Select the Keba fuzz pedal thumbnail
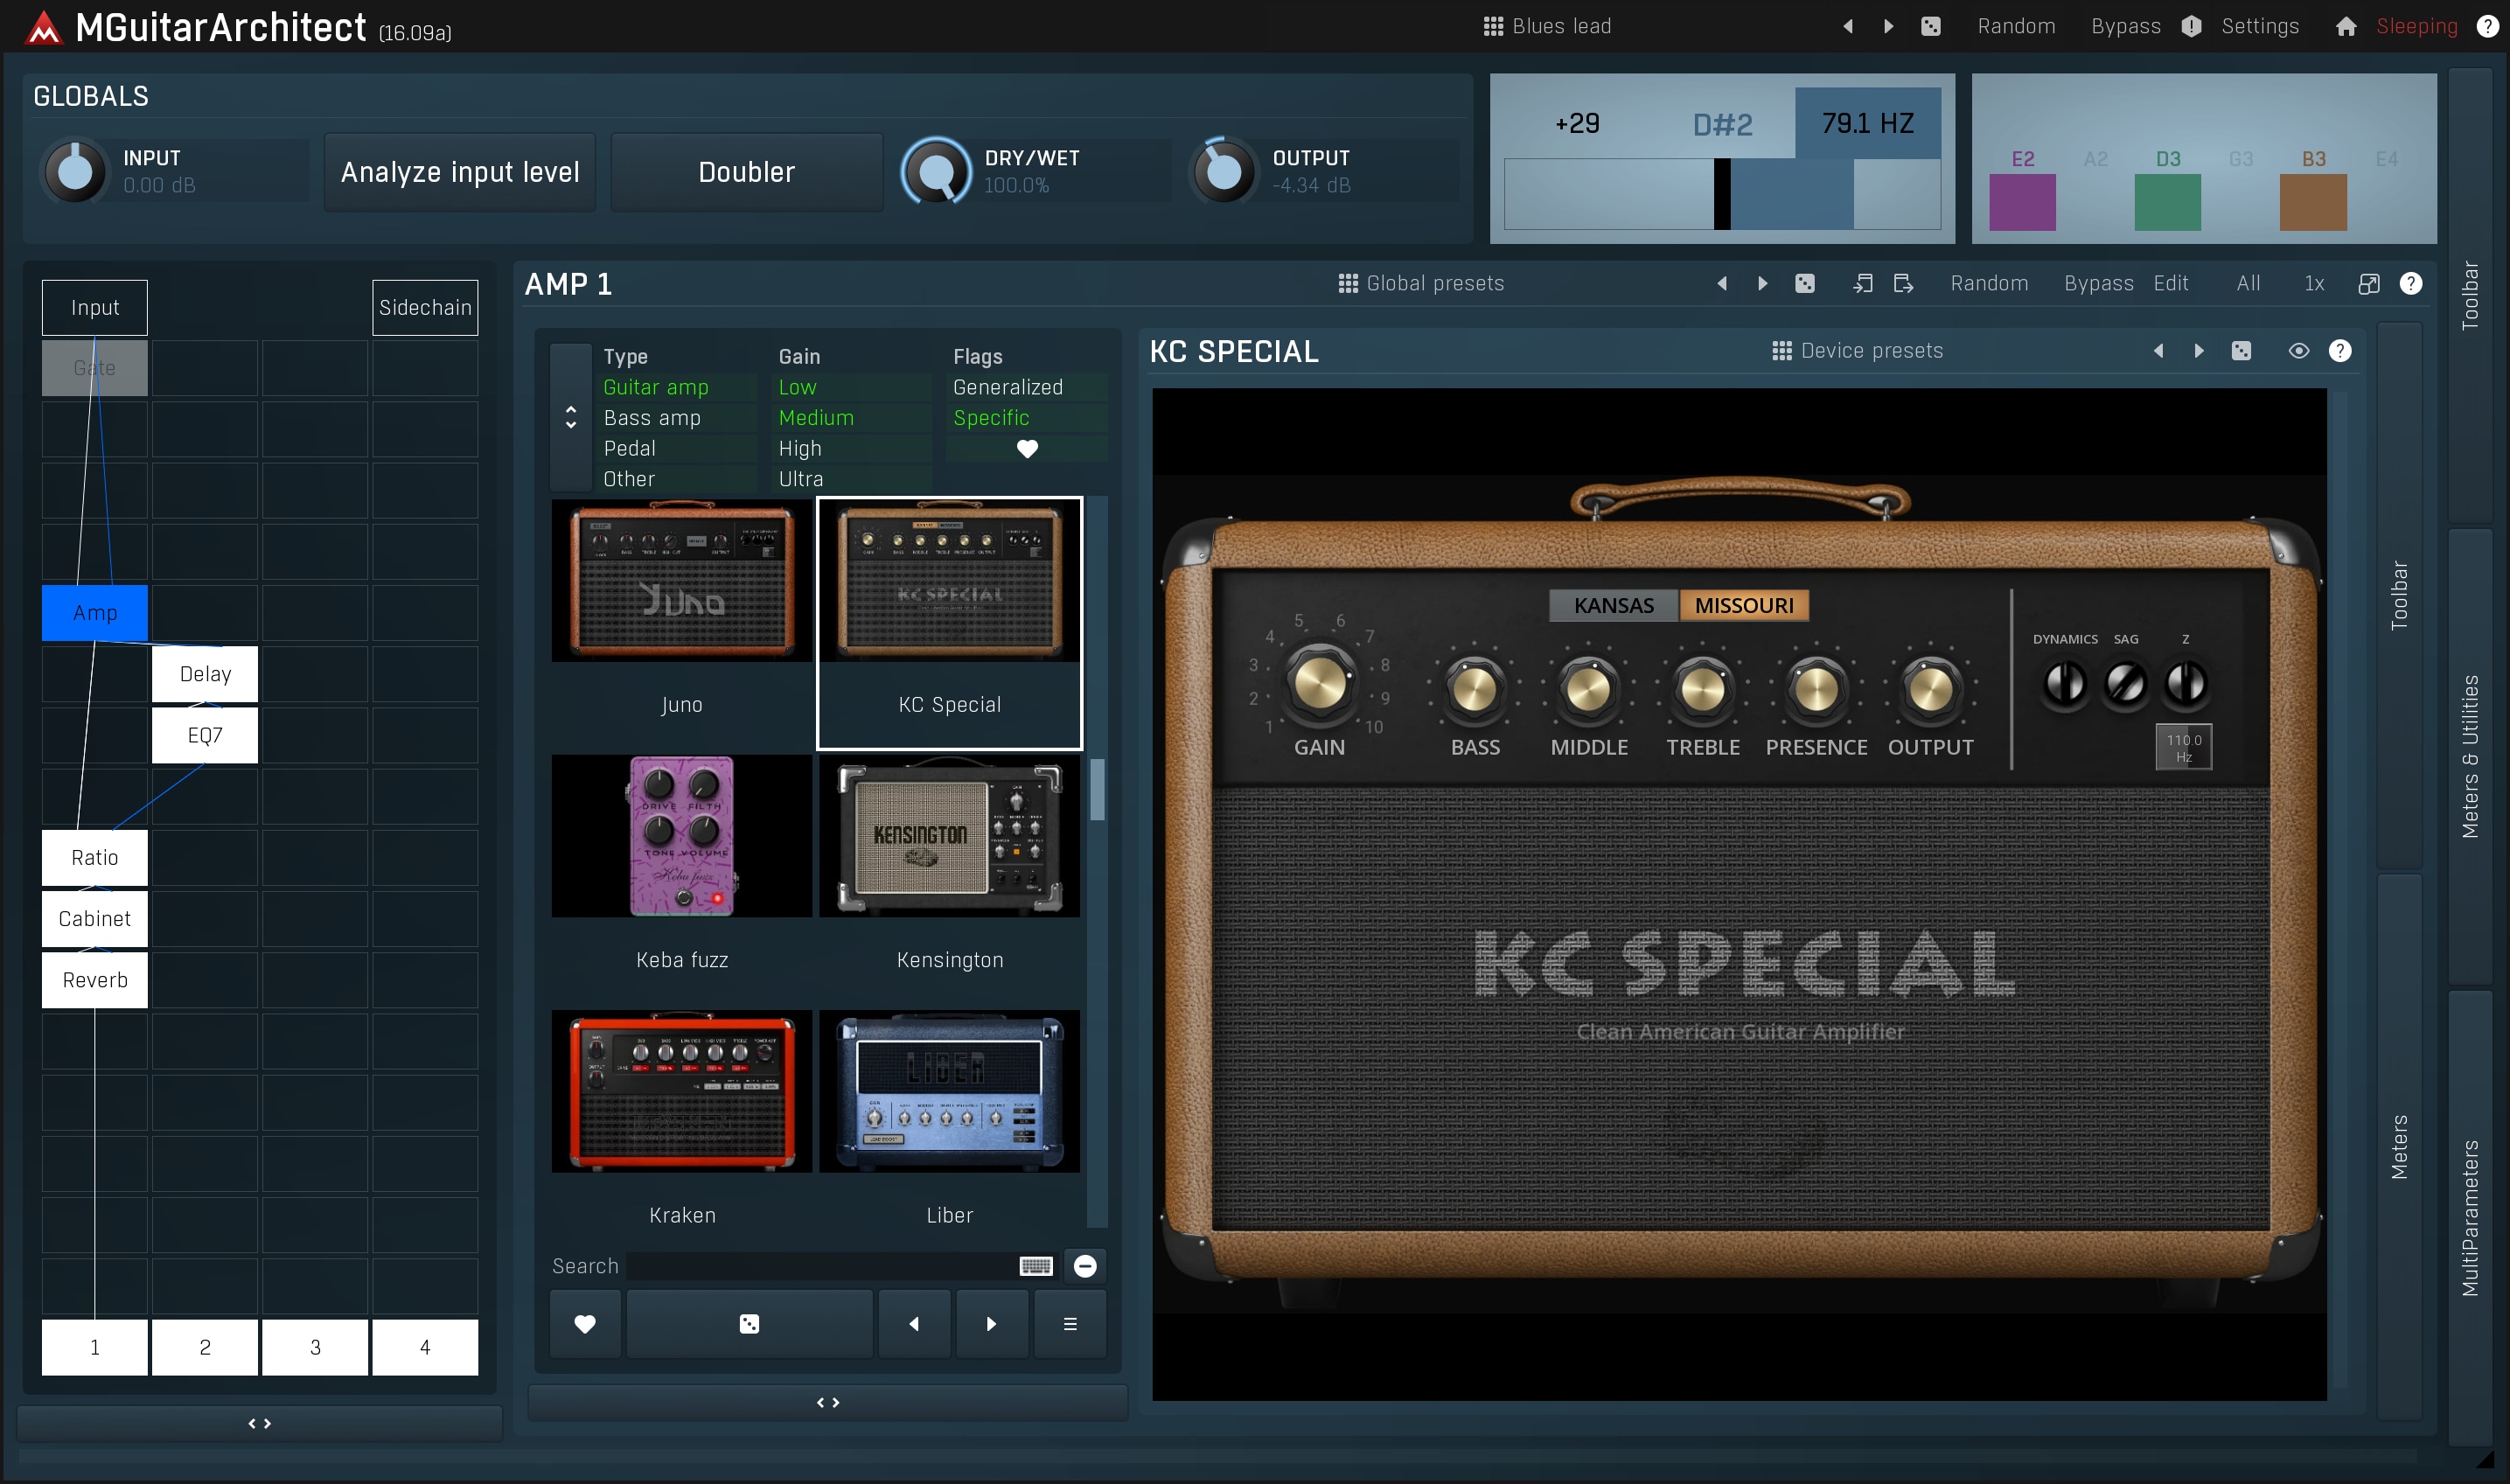Image resolution: width=2510 pixels, height=1484 pixels. click(x=682, y=877)
